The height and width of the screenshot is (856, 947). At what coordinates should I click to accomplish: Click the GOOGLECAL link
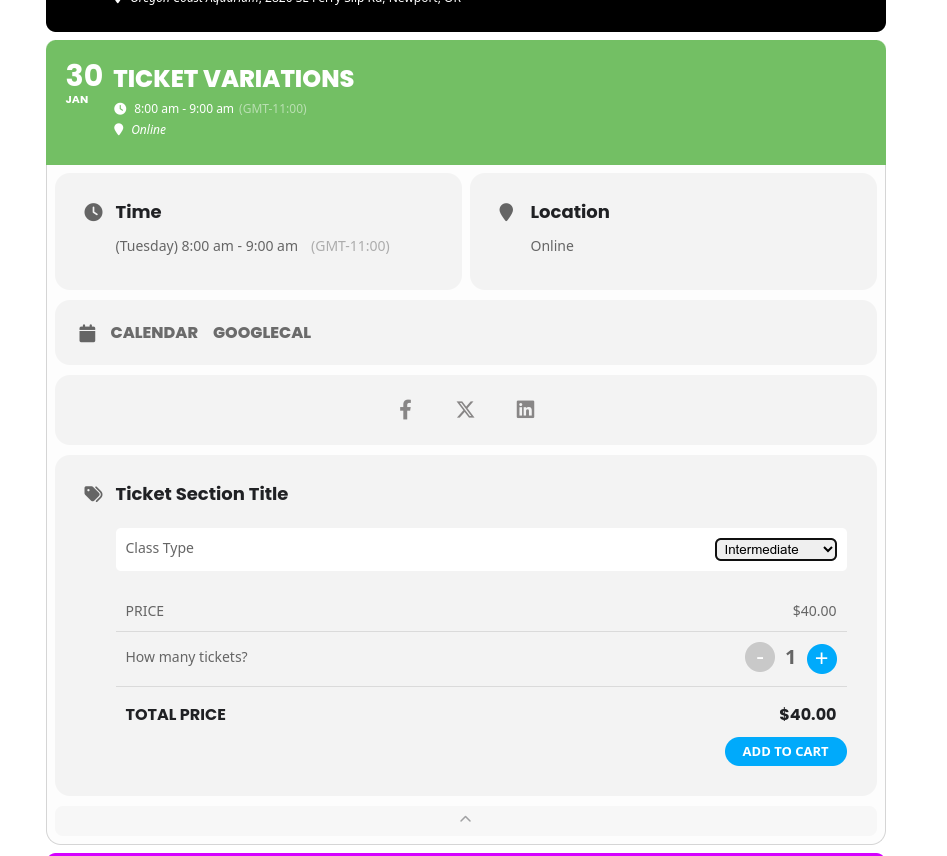click(x=262, y=333)
